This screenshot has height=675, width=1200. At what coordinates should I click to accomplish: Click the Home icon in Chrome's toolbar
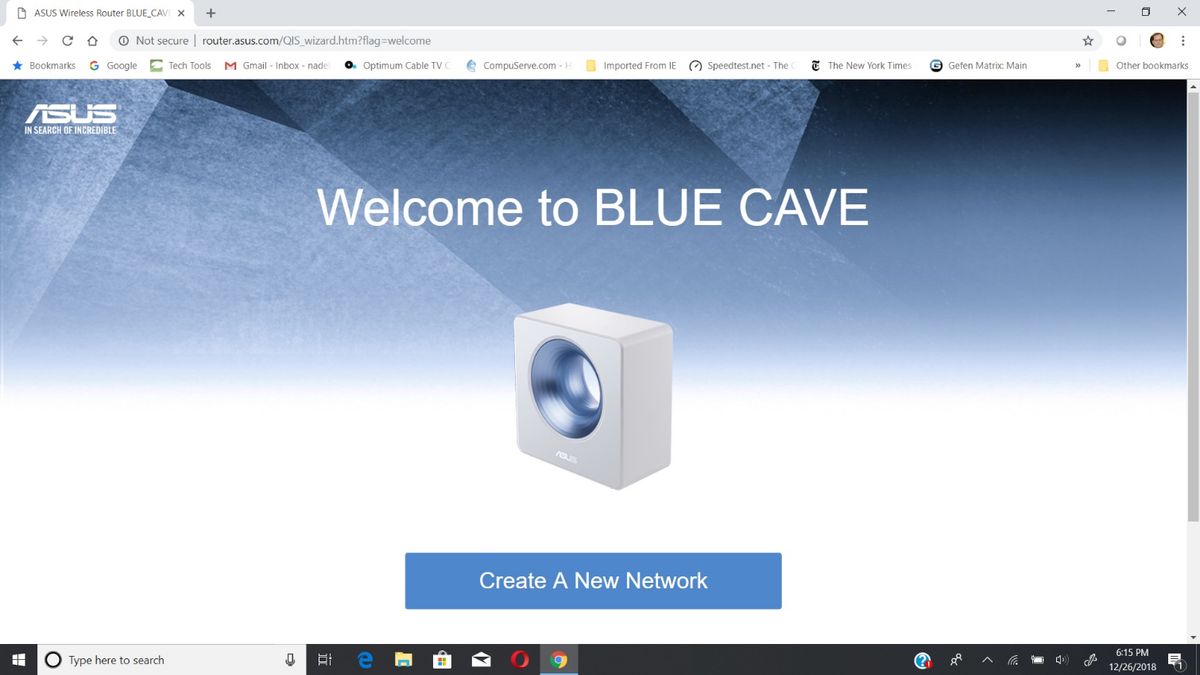coord(91,40)
